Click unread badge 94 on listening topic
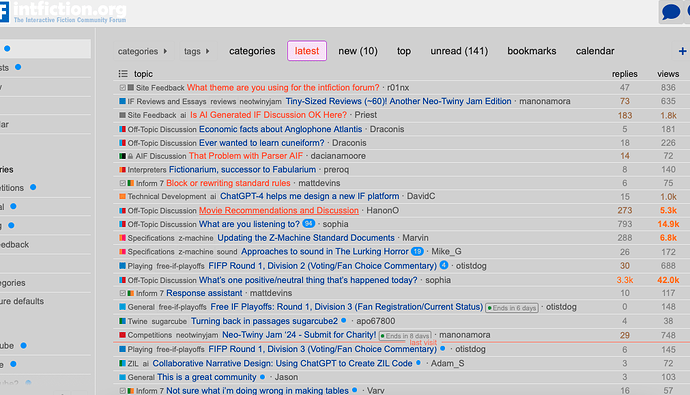Image resolution: width=690 pixels, height=395 pixels. coord(308,223)
